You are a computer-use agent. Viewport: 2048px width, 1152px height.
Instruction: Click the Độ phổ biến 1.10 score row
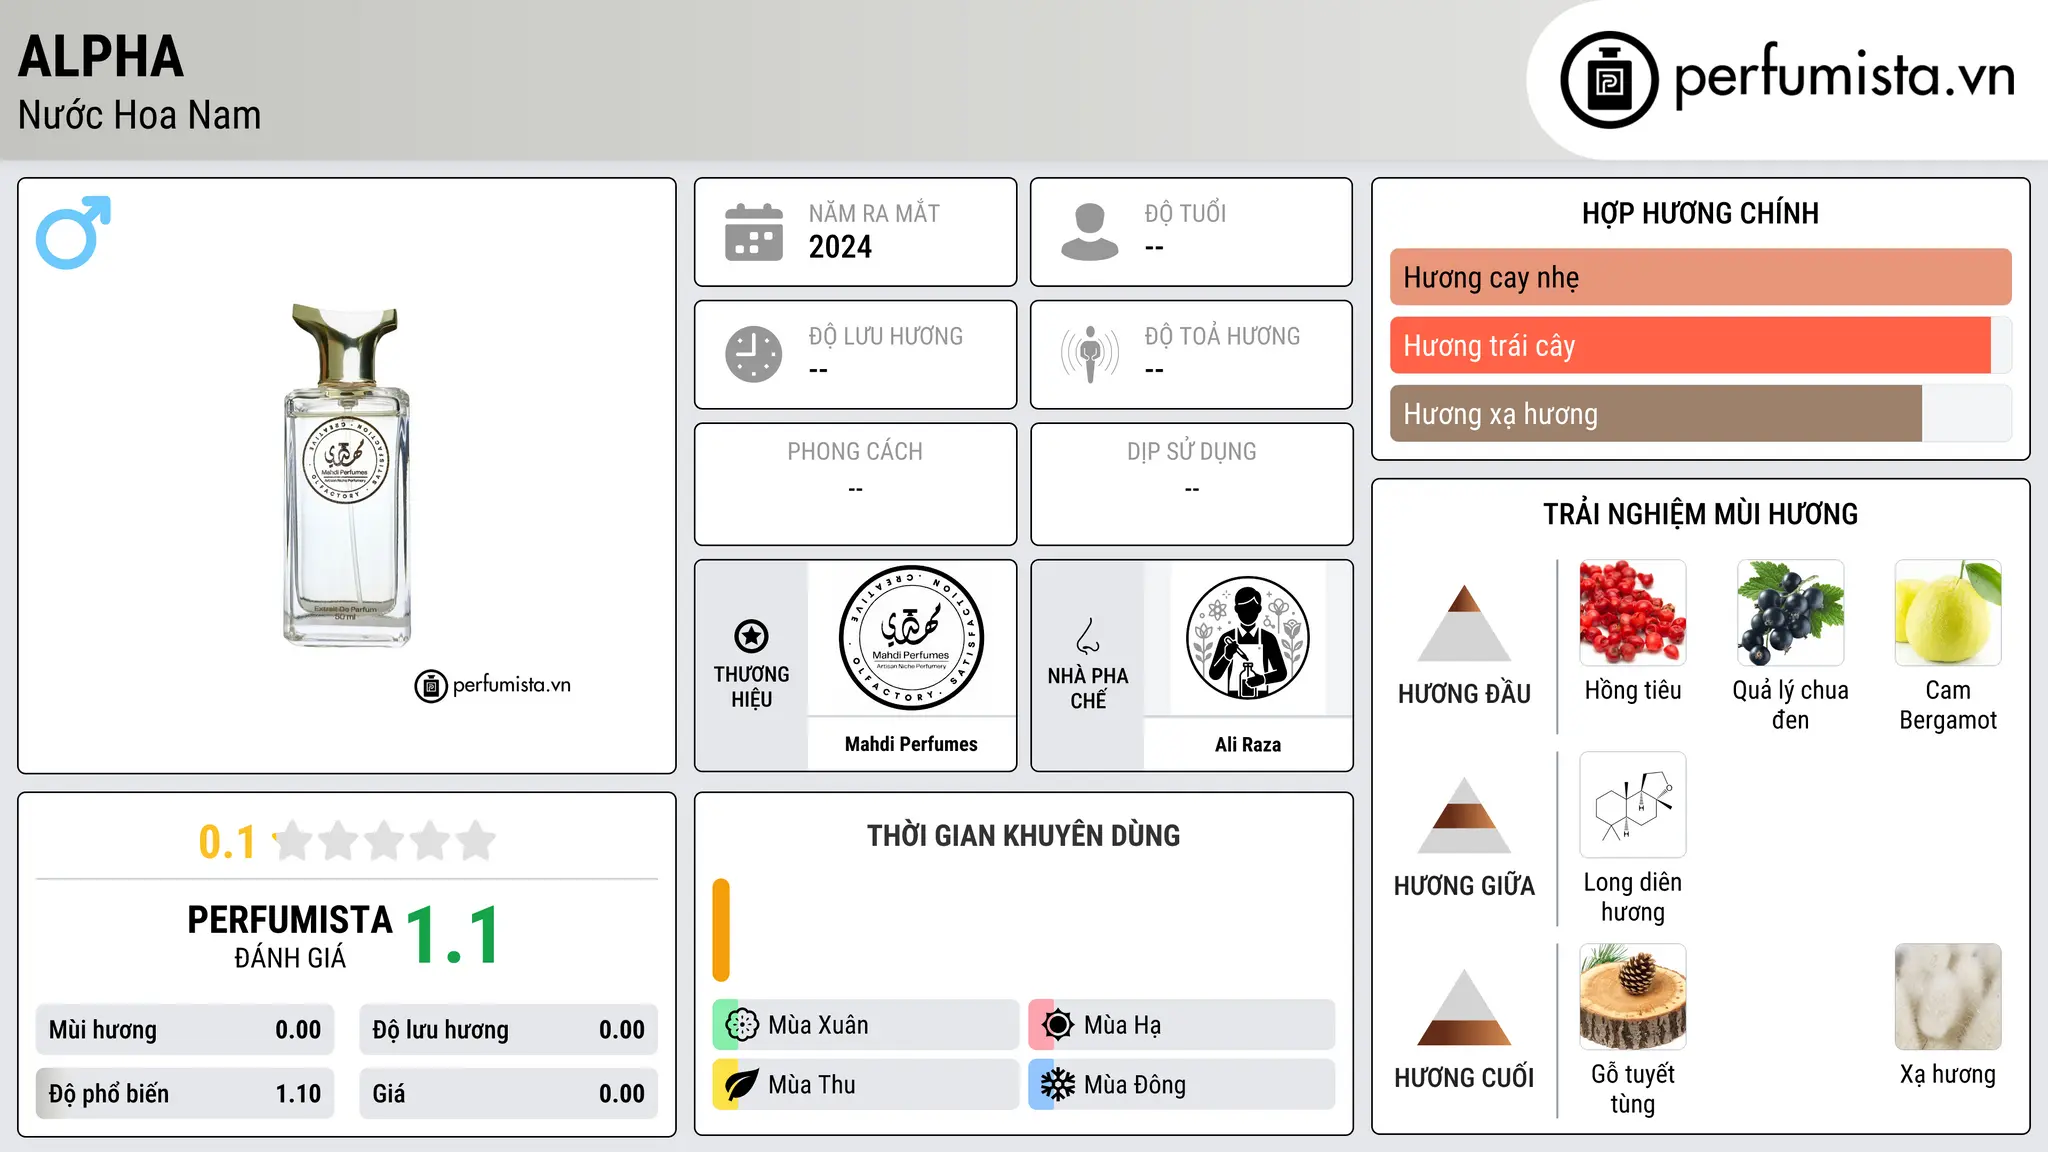(x=185, y=1093)
